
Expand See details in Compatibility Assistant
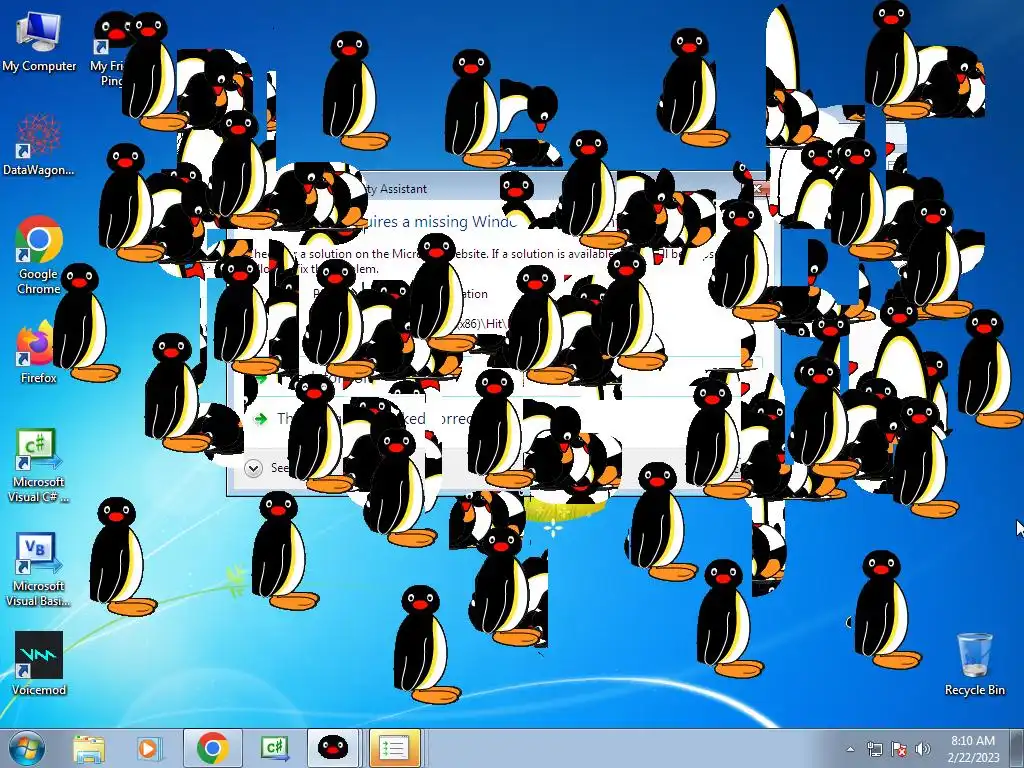[x=253, y=468]
